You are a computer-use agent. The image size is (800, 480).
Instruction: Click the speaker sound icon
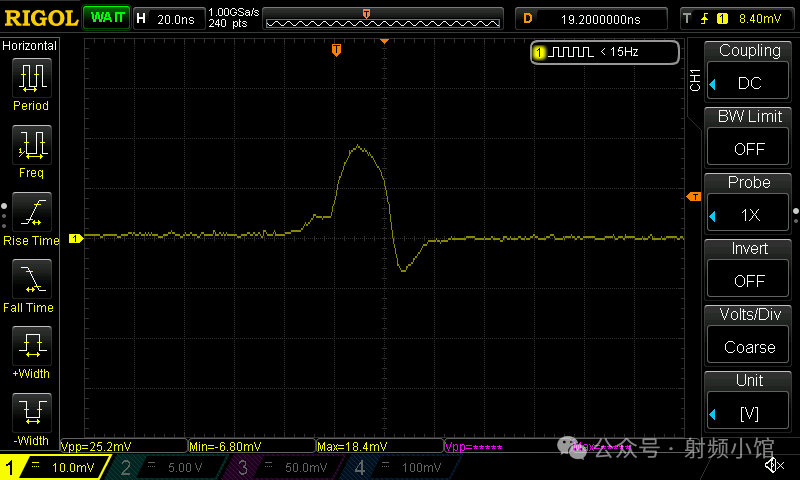[773, 466]
